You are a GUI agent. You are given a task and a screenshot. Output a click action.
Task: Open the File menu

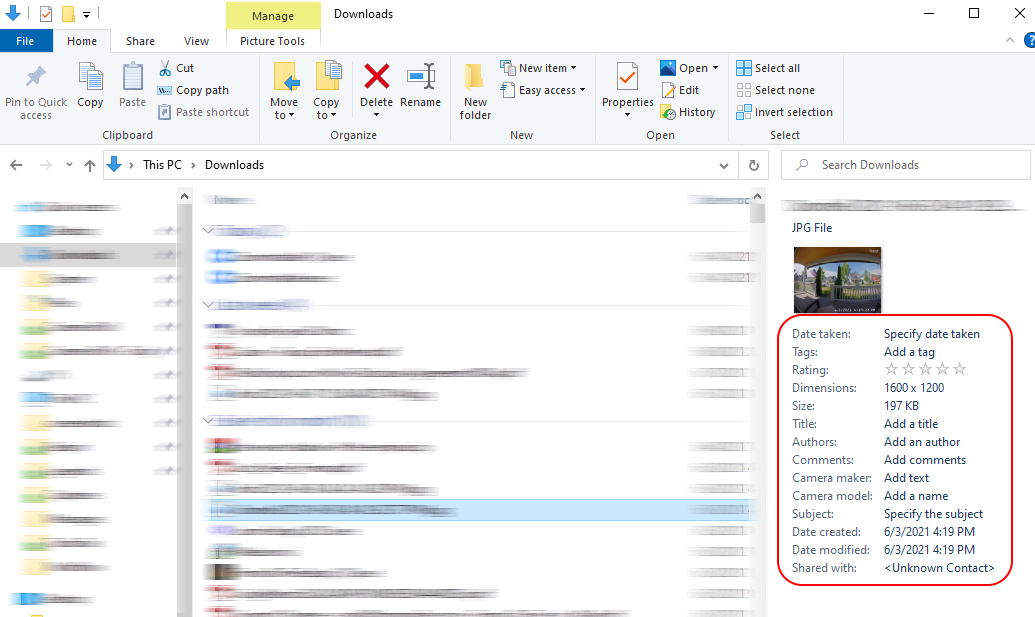[26, 41]
